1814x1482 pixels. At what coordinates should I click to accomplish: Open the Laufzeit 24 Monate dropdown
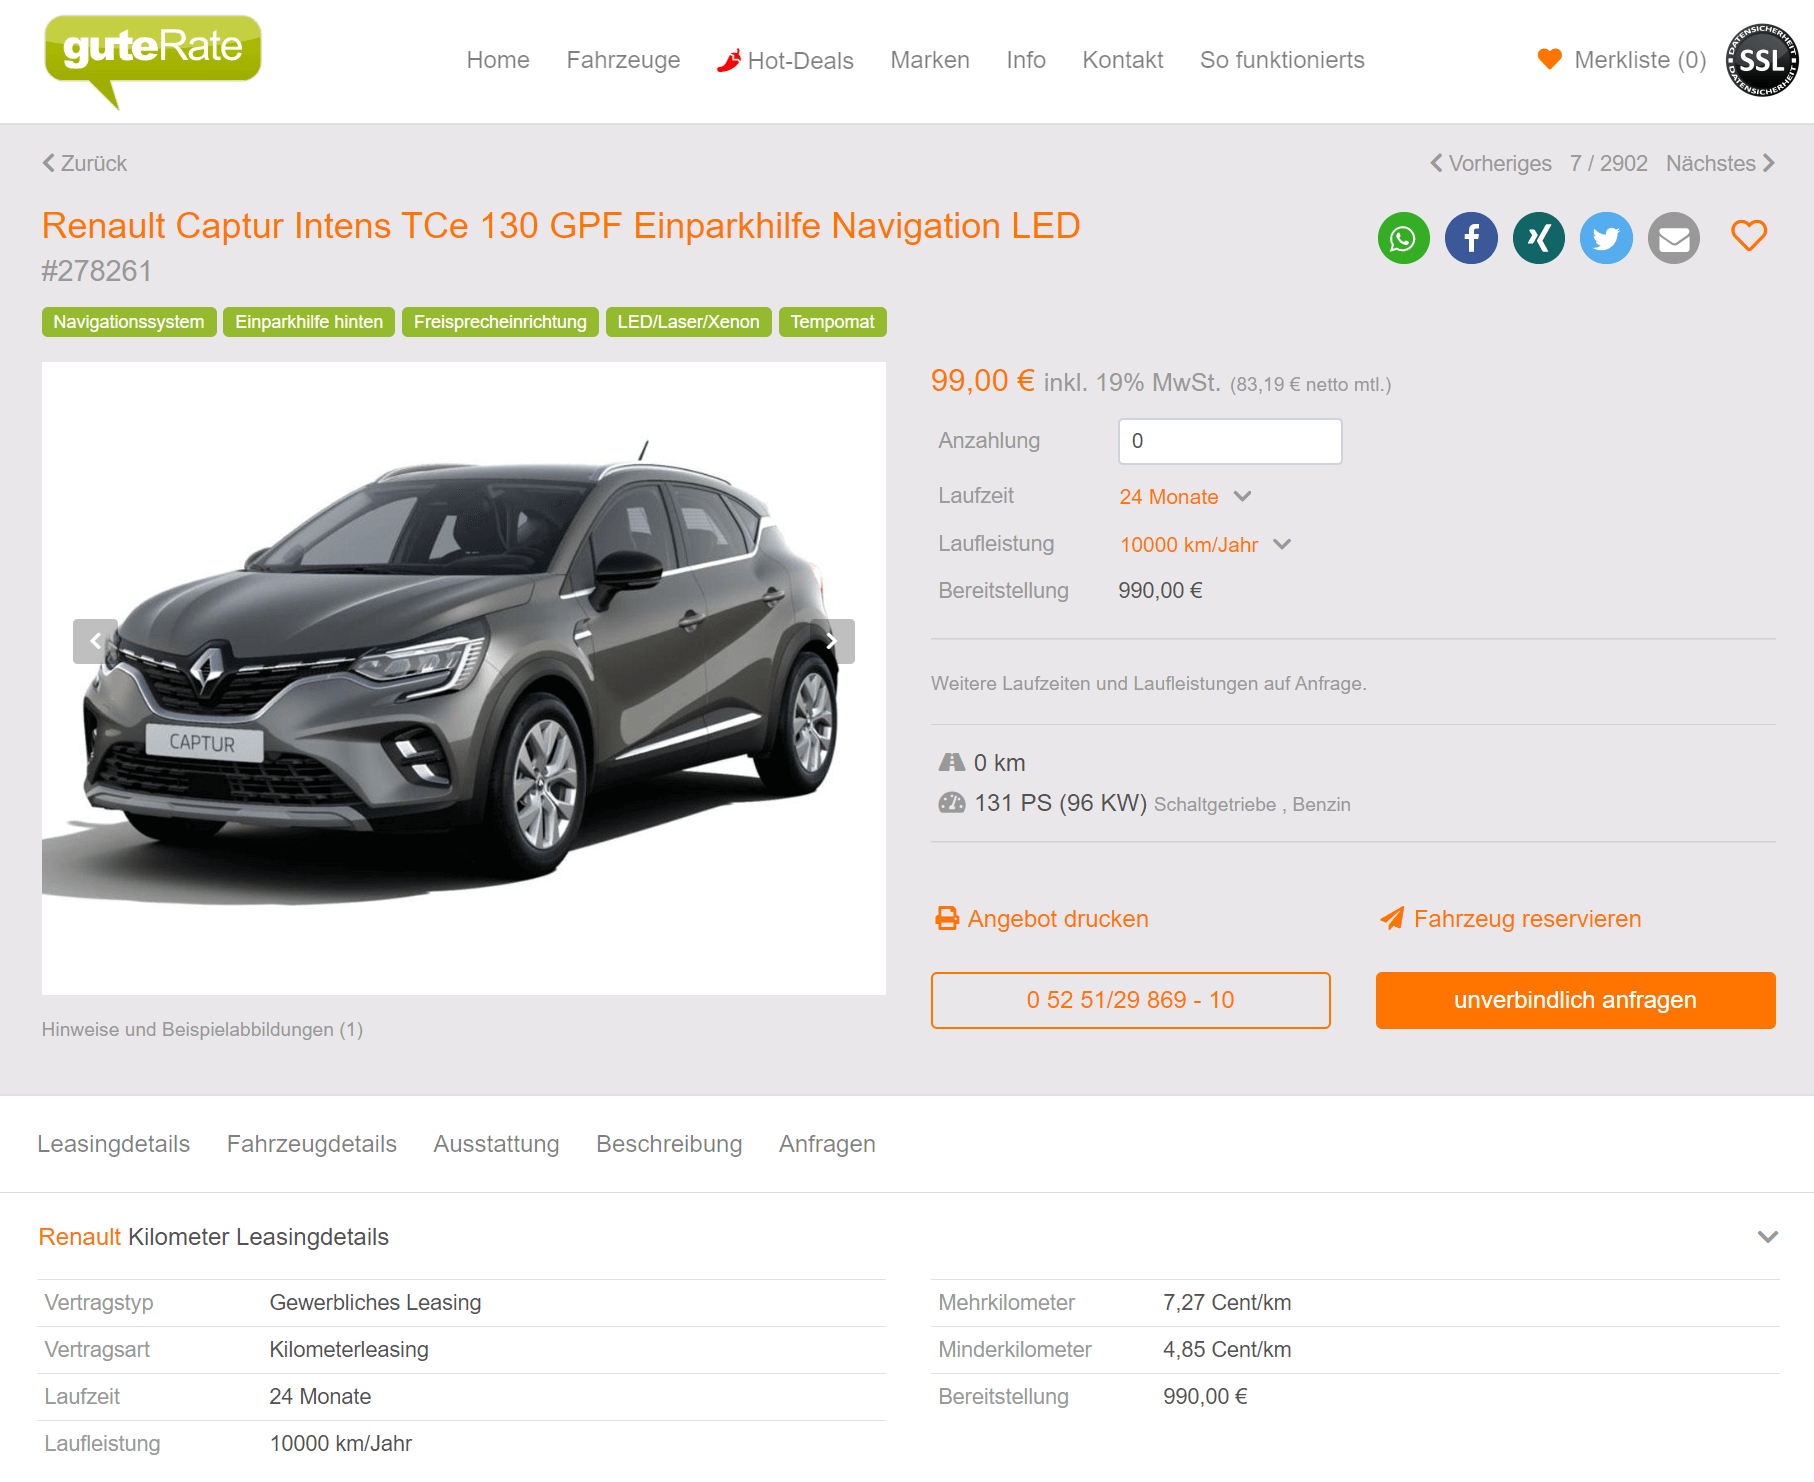pos(1185,497)
